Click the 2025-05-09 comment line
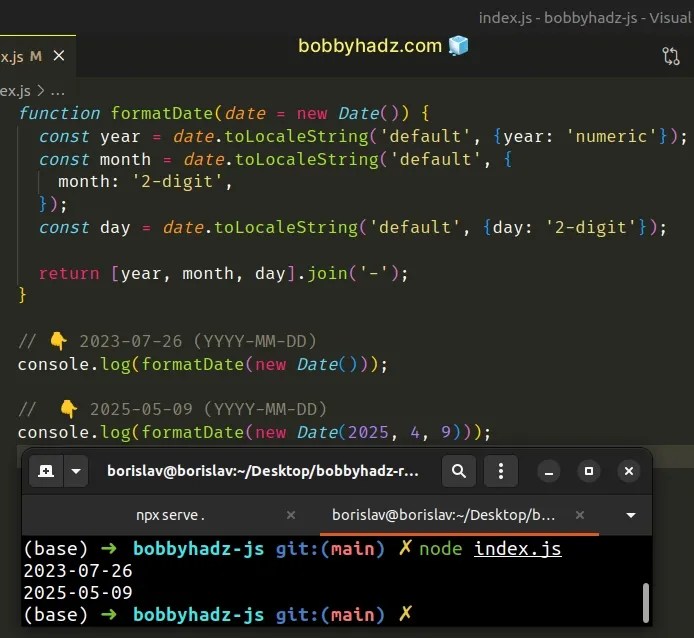 [173, 409]
